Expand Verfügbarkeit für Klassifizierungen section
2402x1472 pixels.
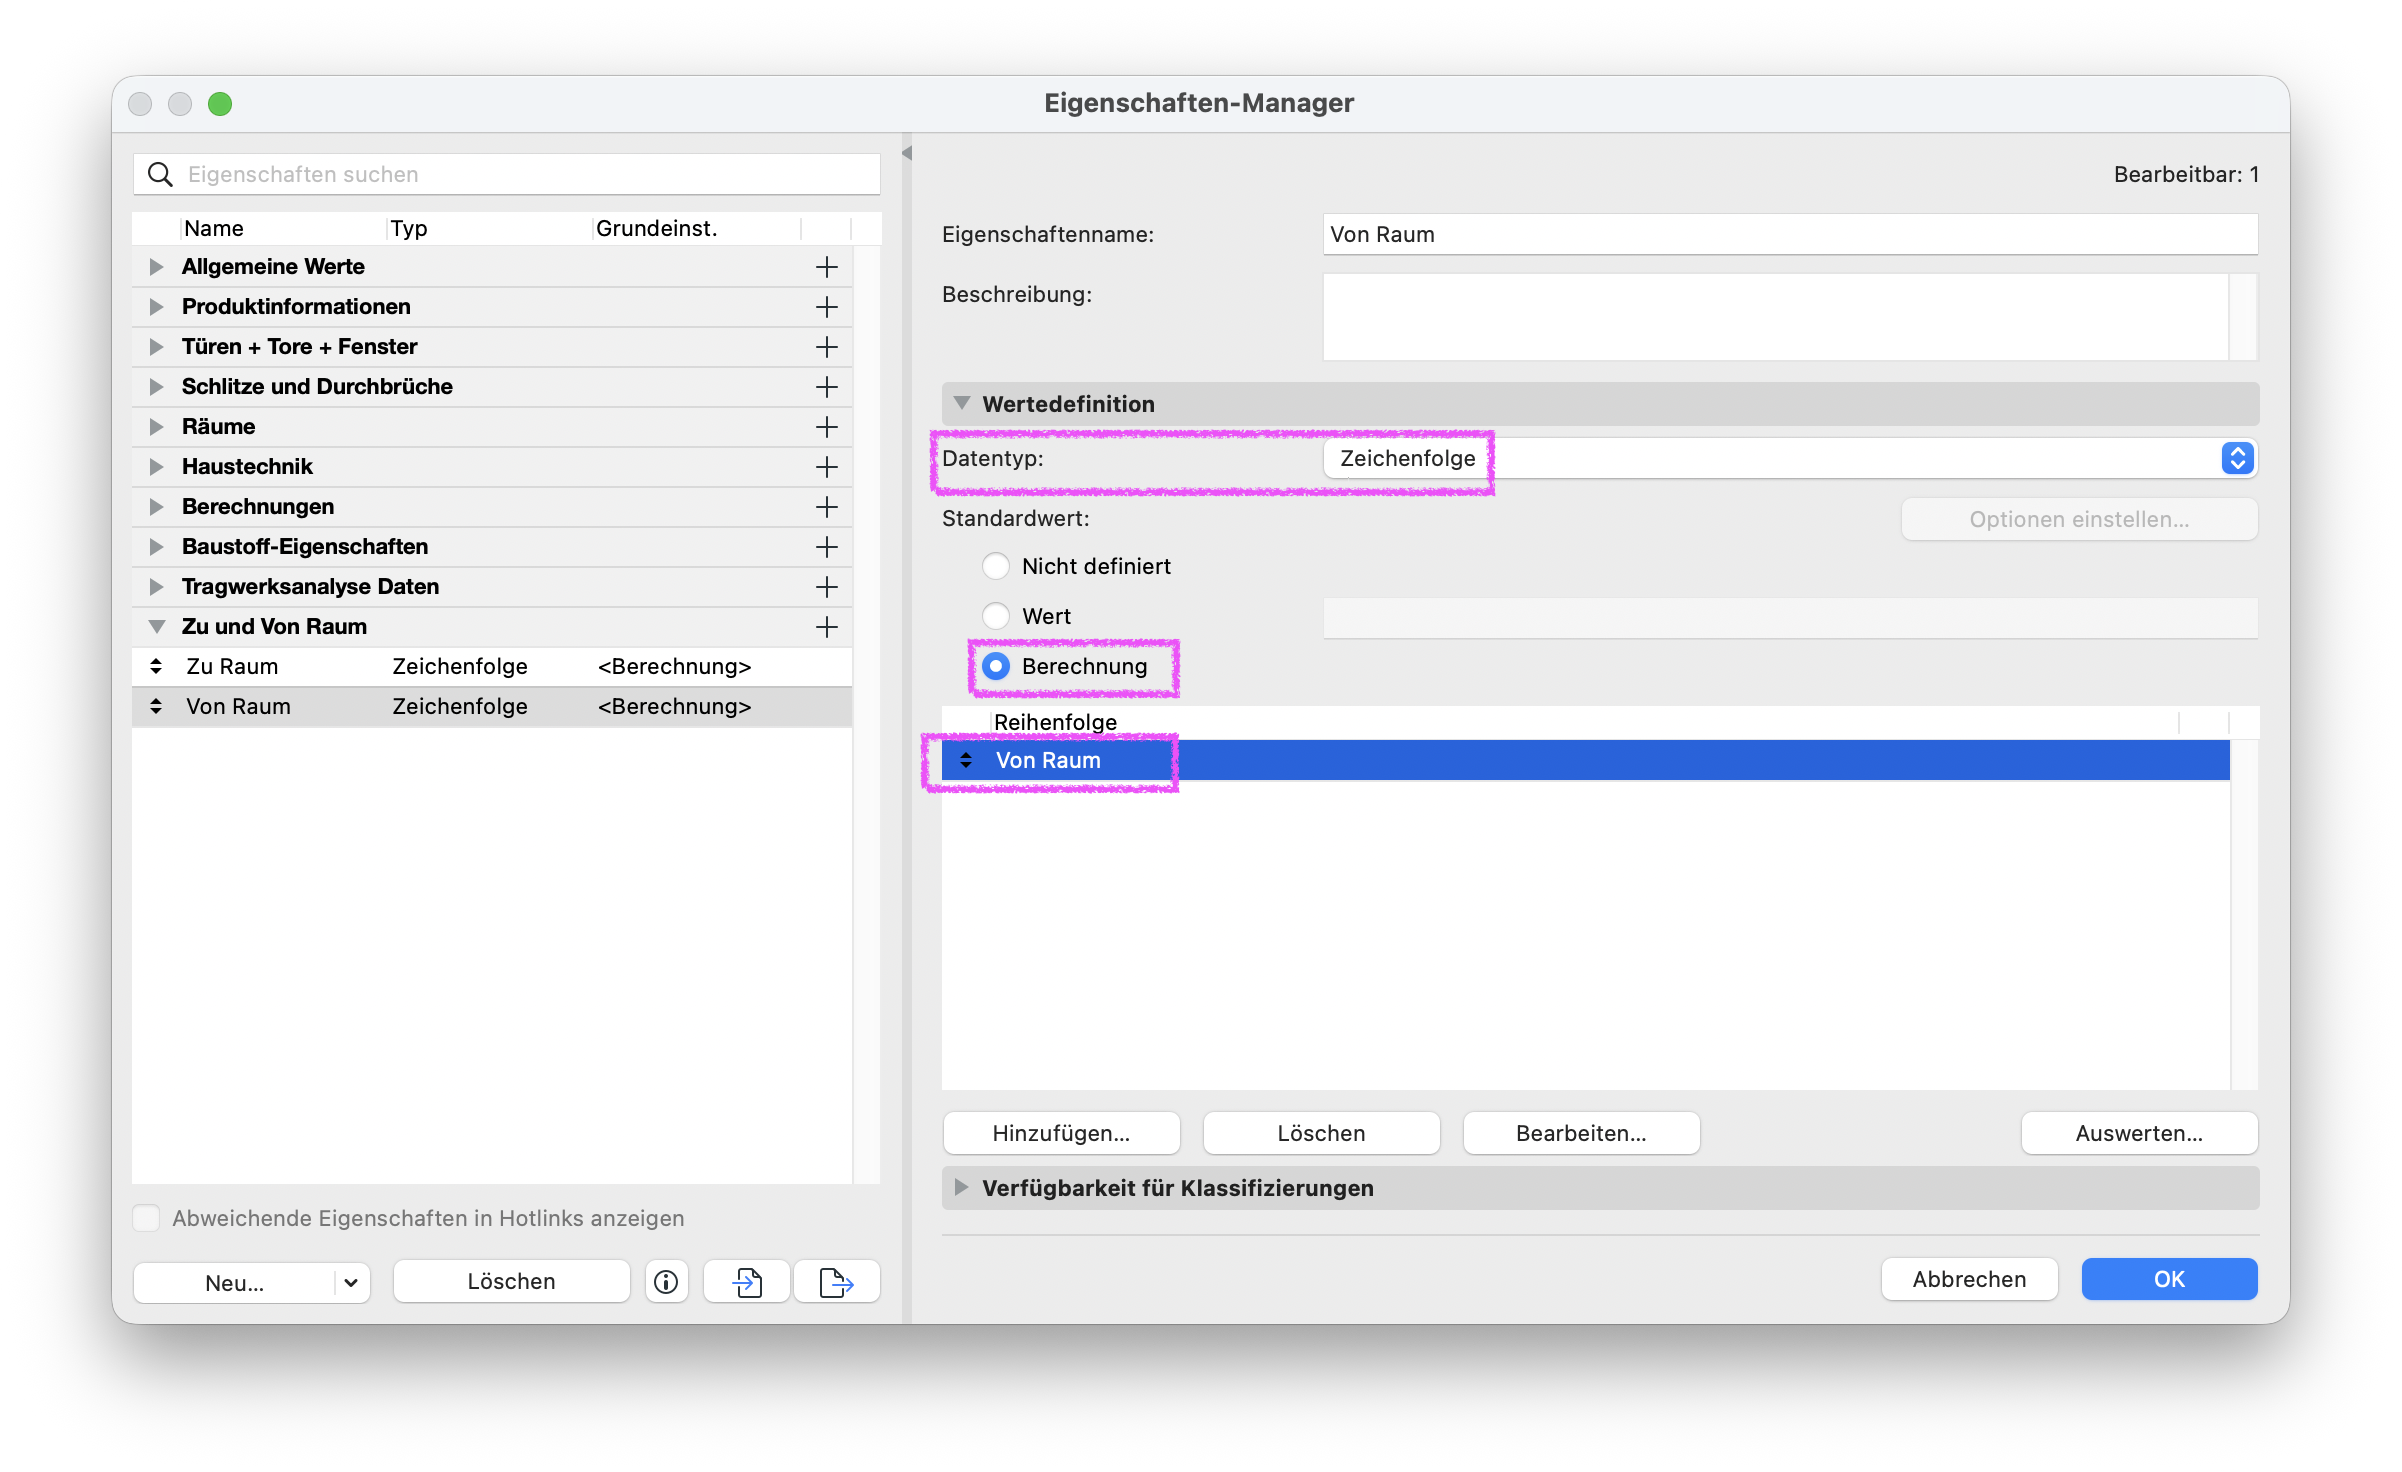point(962,1188)
